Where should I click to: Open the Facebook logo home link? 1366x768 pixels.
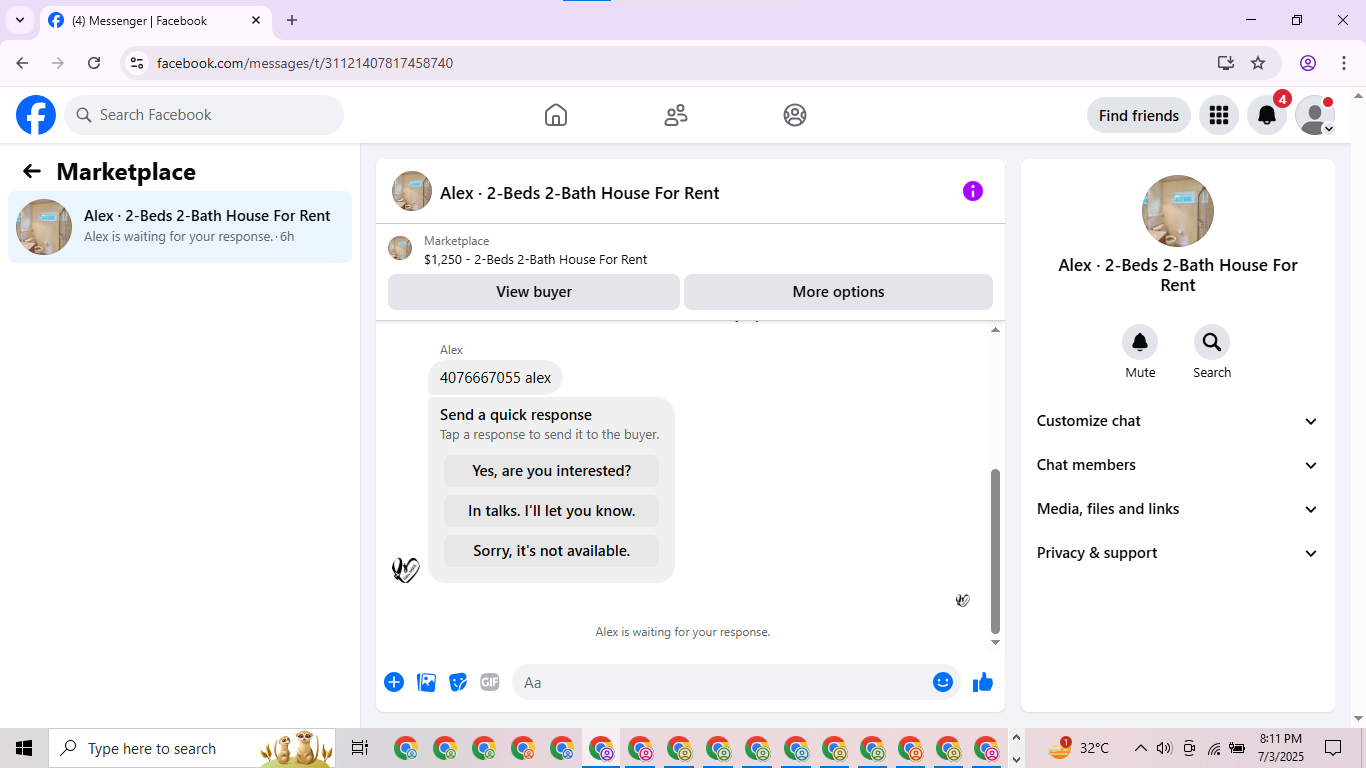[36, 115]
